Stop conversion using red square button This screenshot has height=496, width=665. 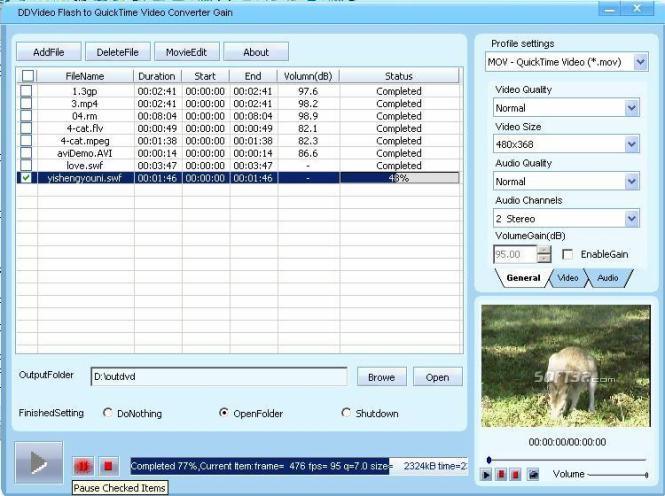(109, 466)
